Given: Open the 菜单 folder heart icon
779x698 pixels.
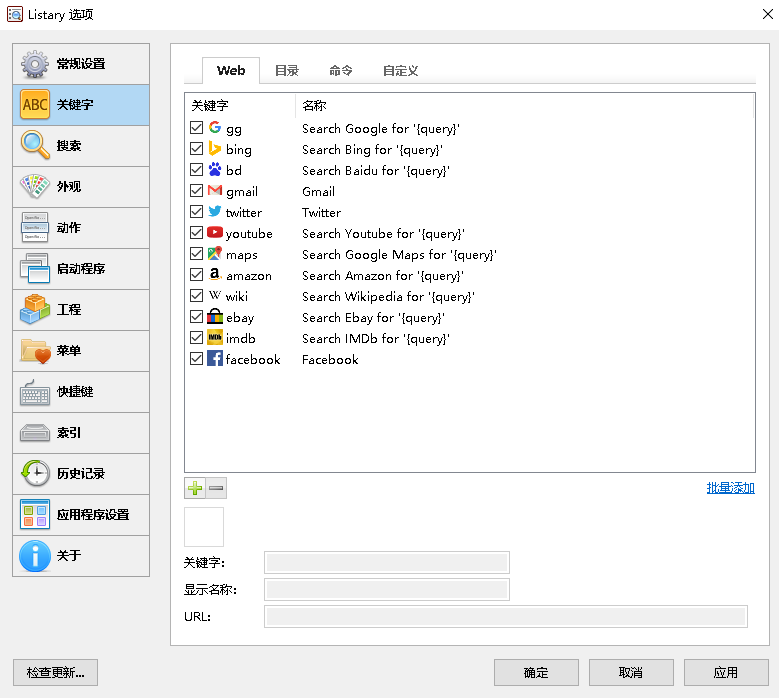Looking at the screenshot, I should 35,350.
